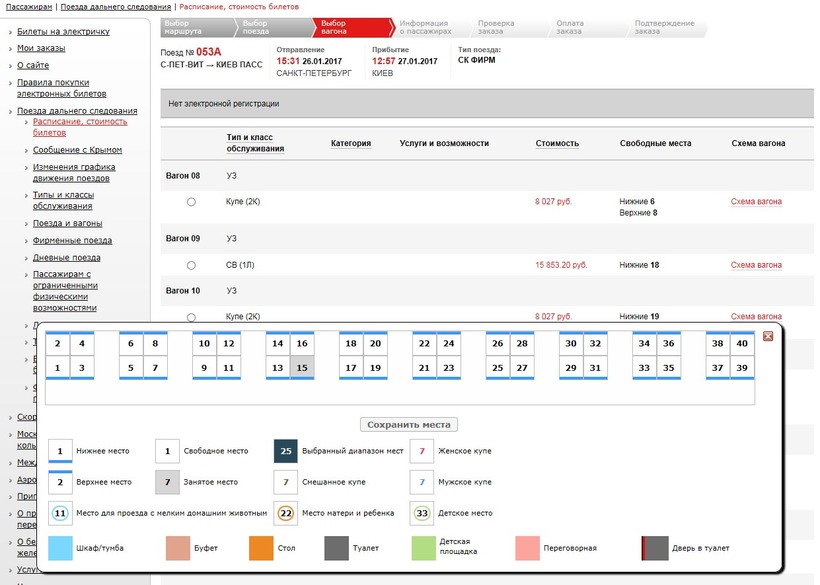This screenshot has height=585, width=820.
Task: Choose seat 39 in the last compartment
Action: click(x=742, y=367)
